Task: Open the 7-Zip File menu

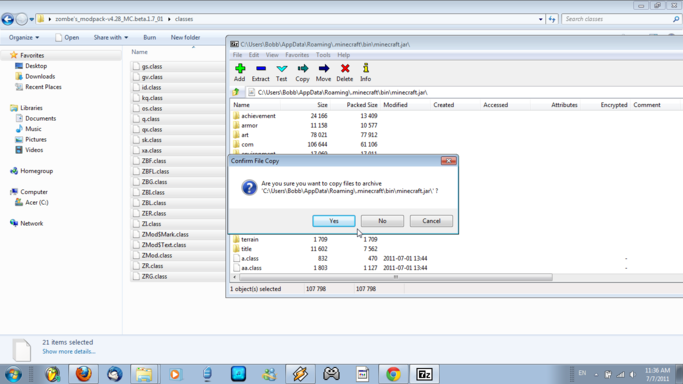Action: [x=237, y=55]
